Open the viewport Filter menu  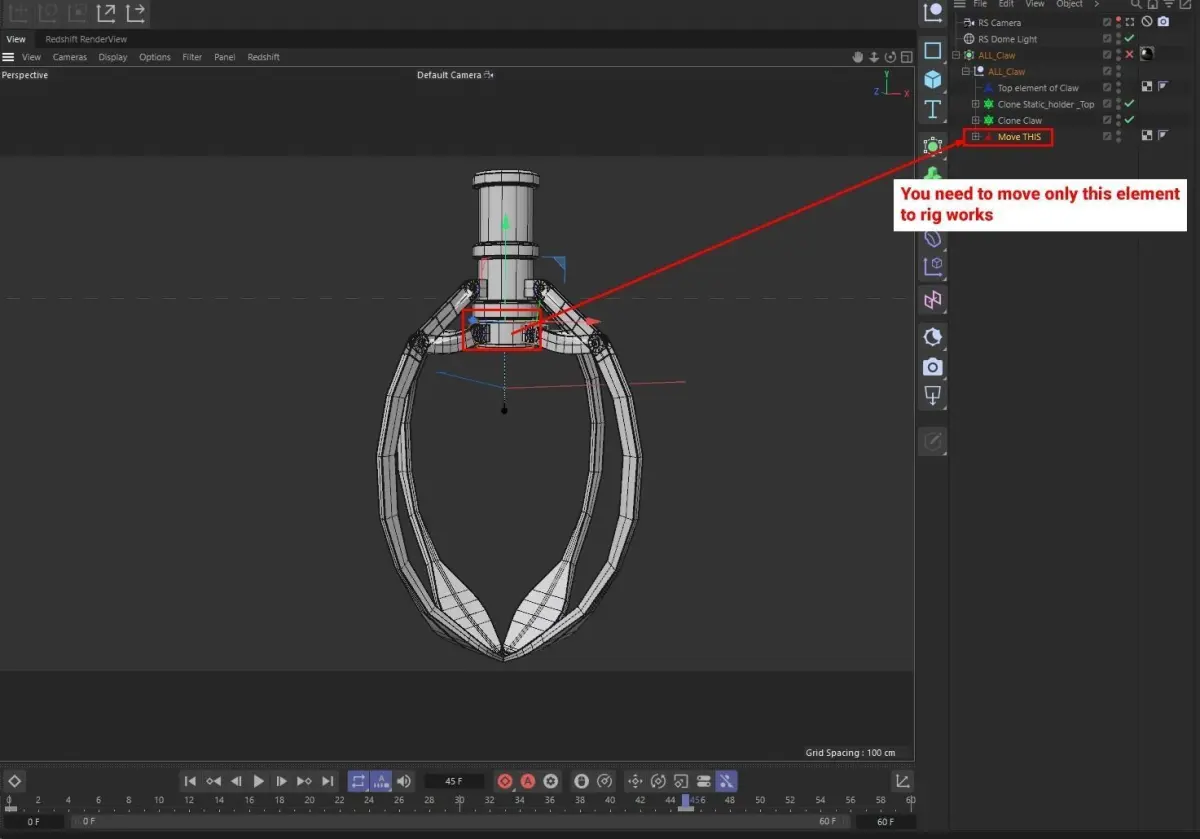192,57
